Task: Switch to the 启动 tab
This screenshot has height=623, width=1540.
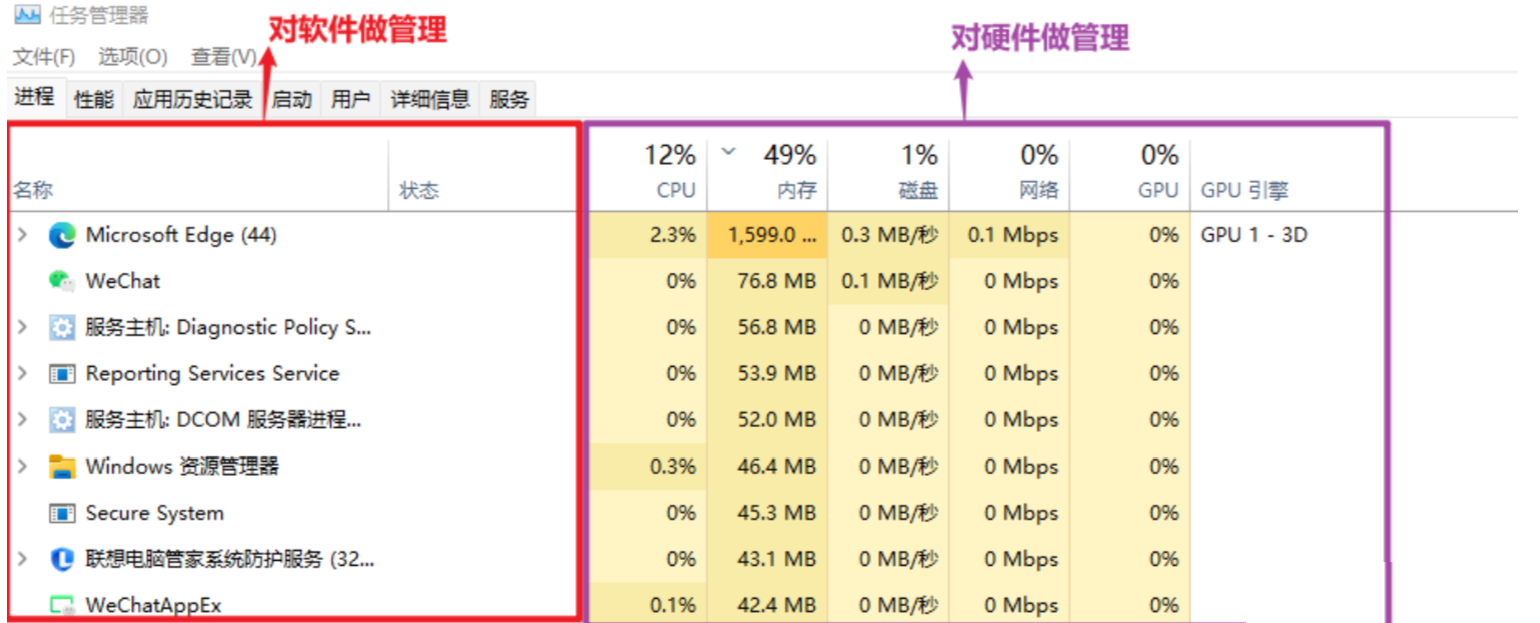Action: pyautogui.click(x=292, y=99)
